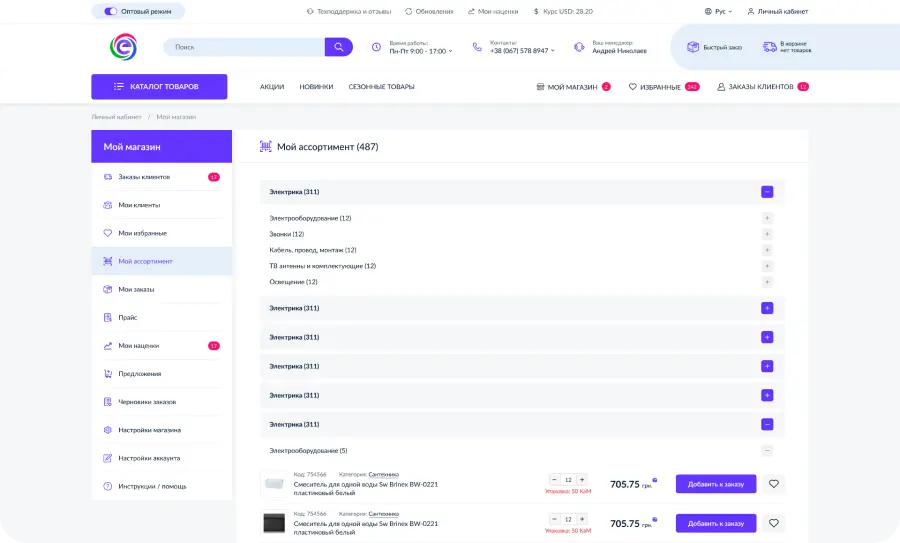This screenshot has height=543, width=900.
Task: Open Мои заказы sidebar item
Action: tap(162, 289)
